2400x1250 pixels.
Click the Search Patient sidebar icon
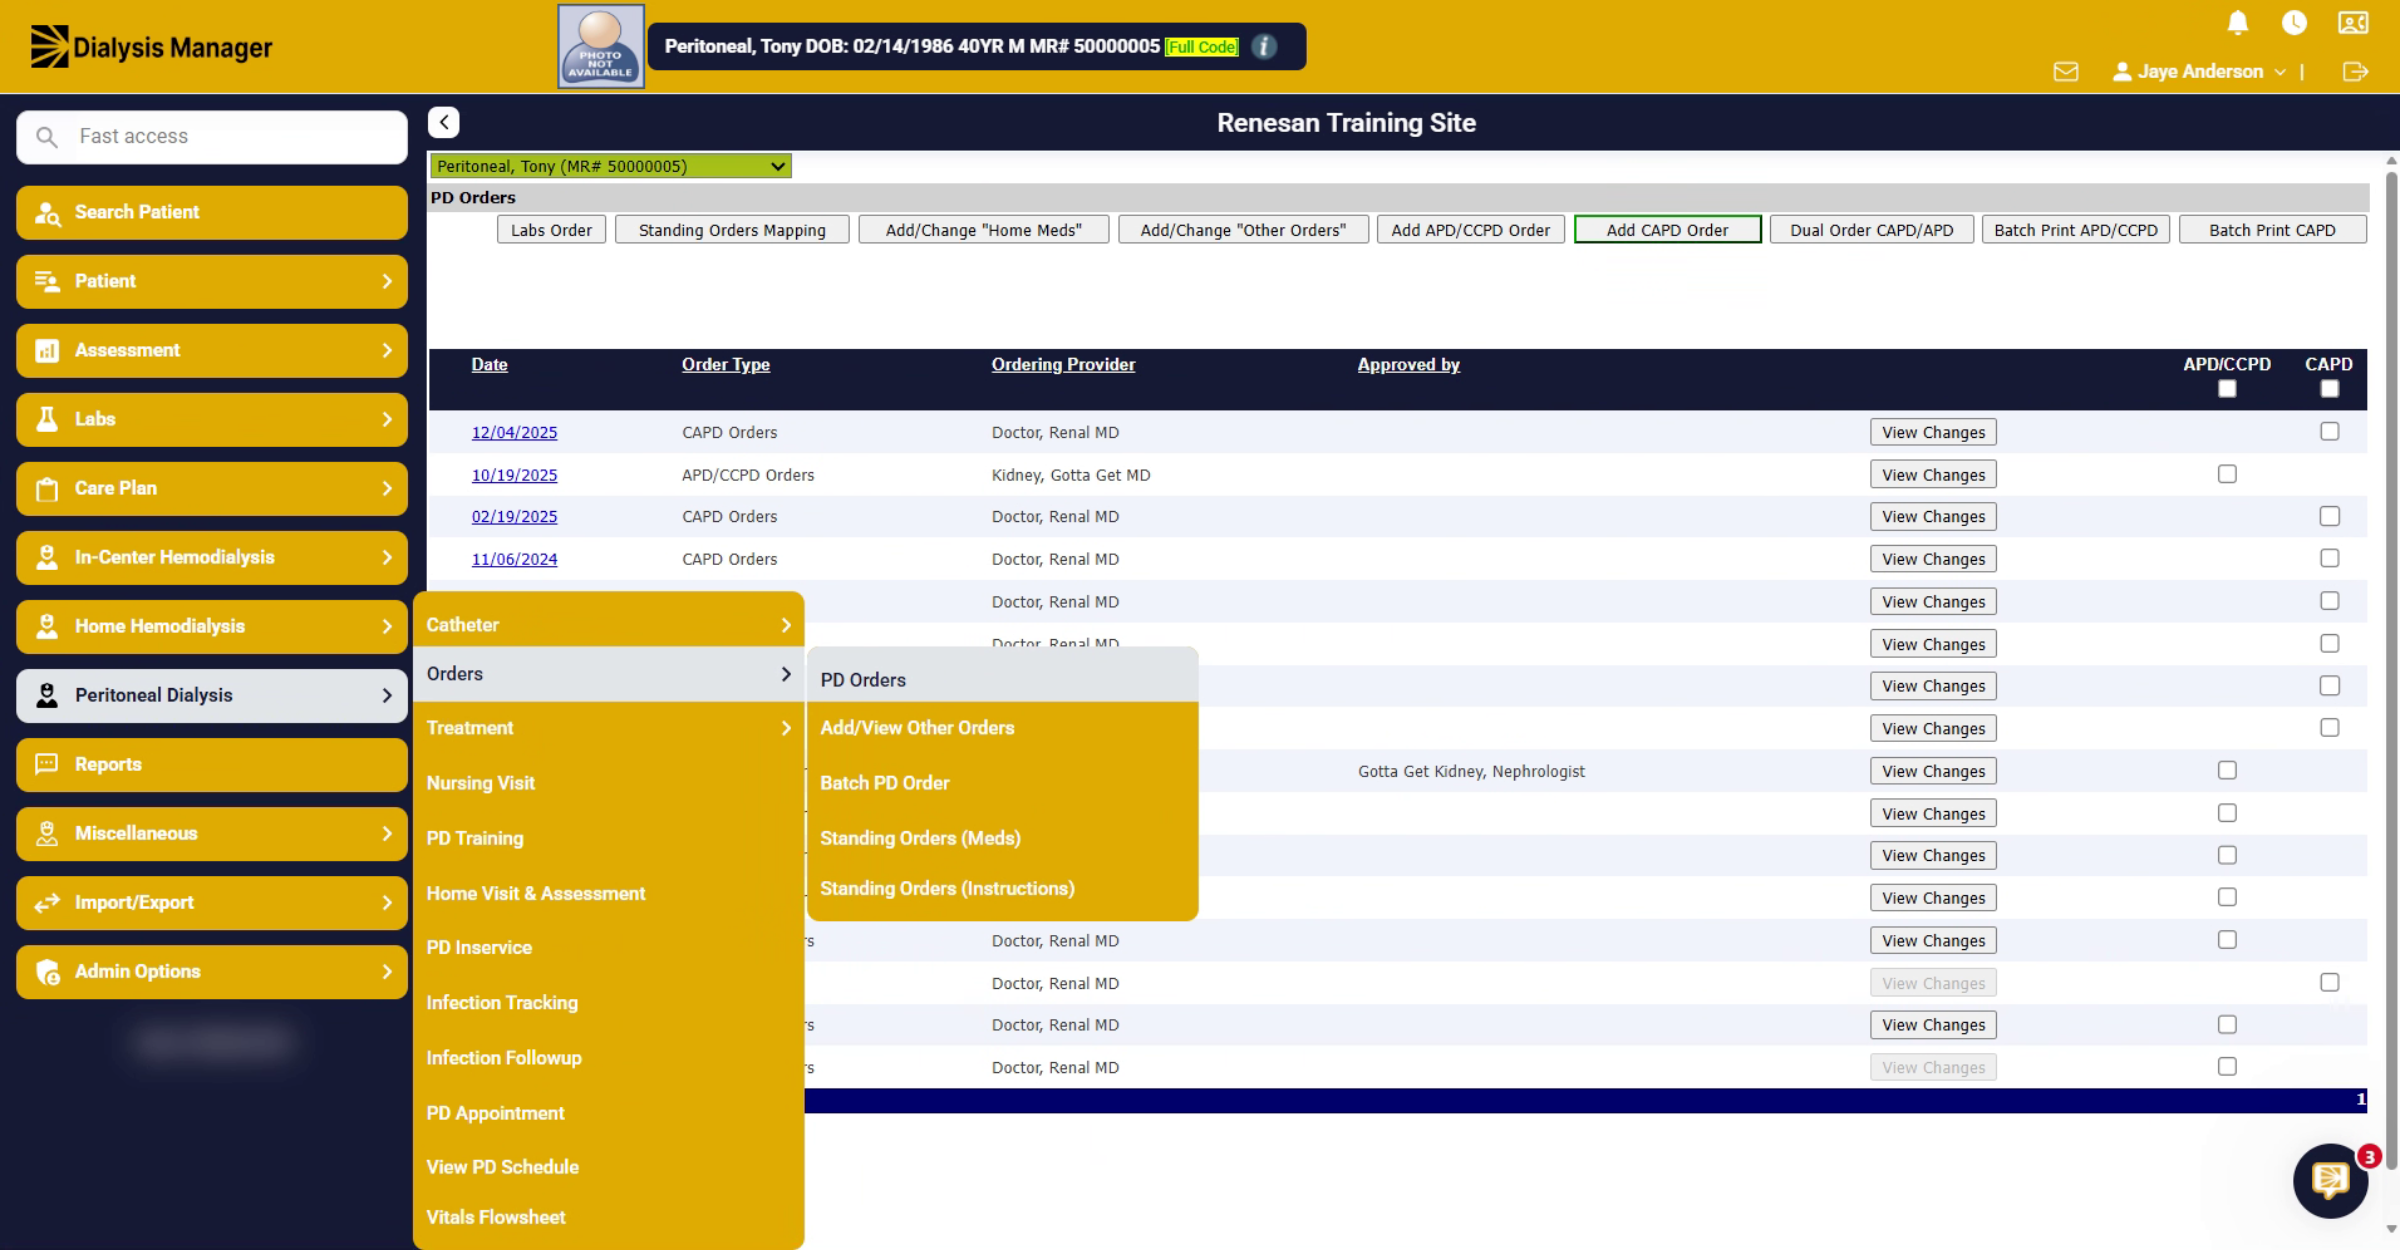[x=47, y=212]
